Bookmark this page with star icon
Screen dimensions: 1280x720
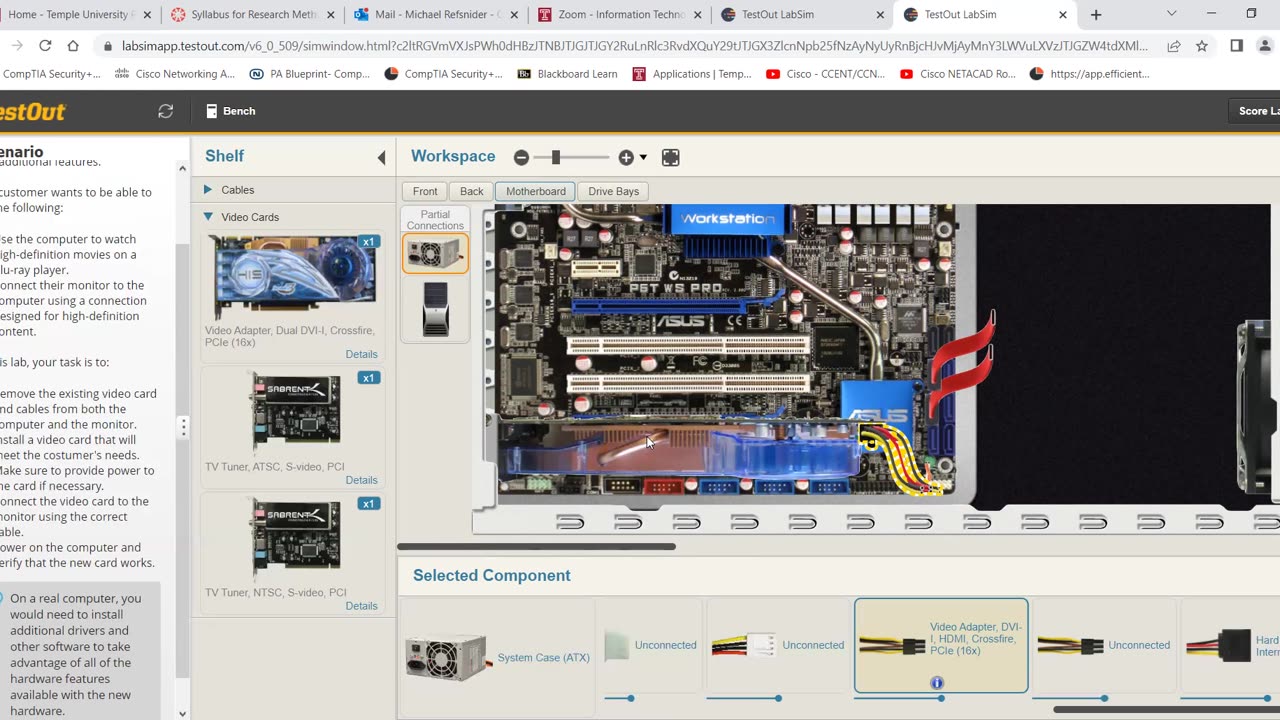1202,46
